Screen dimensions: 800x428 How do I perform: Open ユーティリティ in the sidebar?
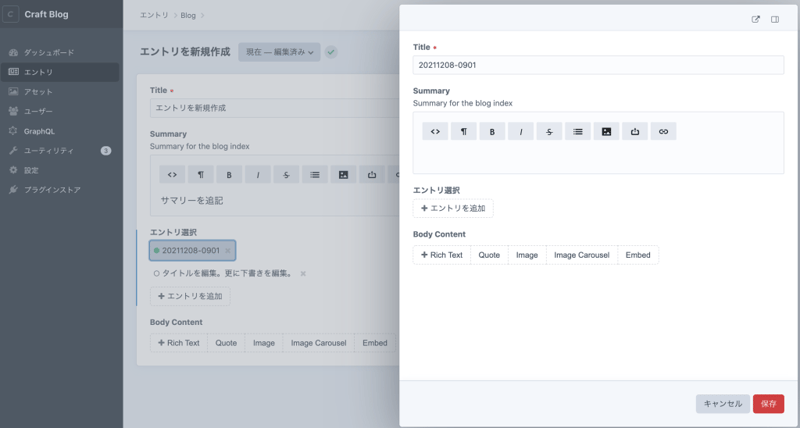pos(49,150)
